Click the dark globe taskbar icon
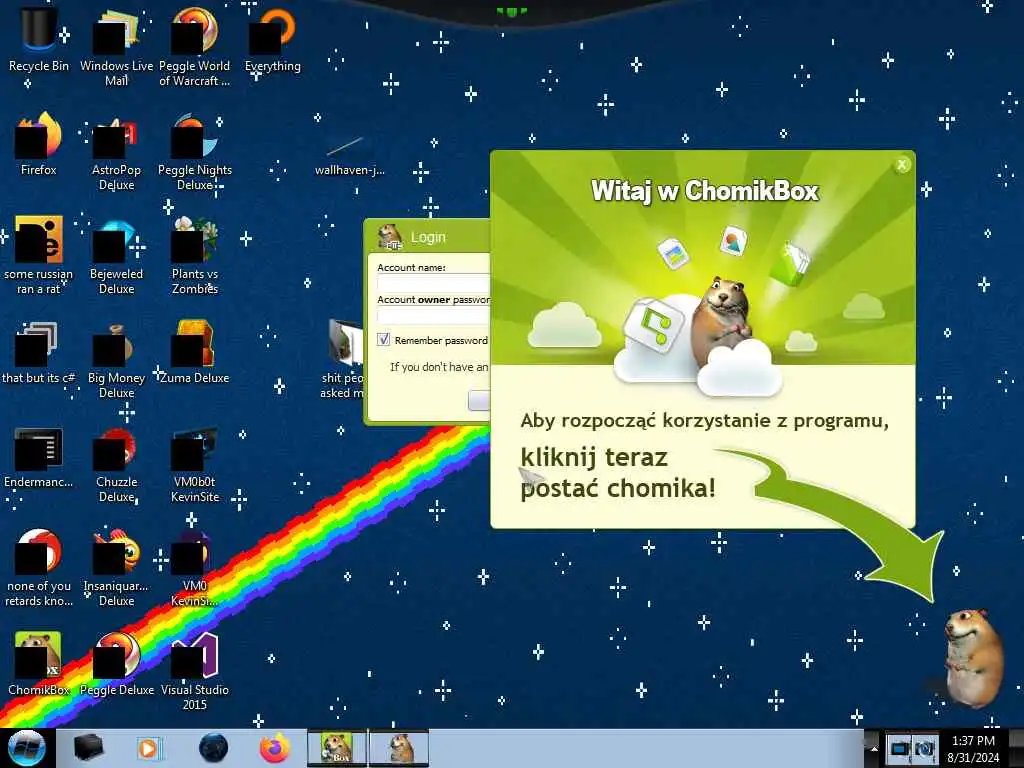 click(x=213, y=748)
